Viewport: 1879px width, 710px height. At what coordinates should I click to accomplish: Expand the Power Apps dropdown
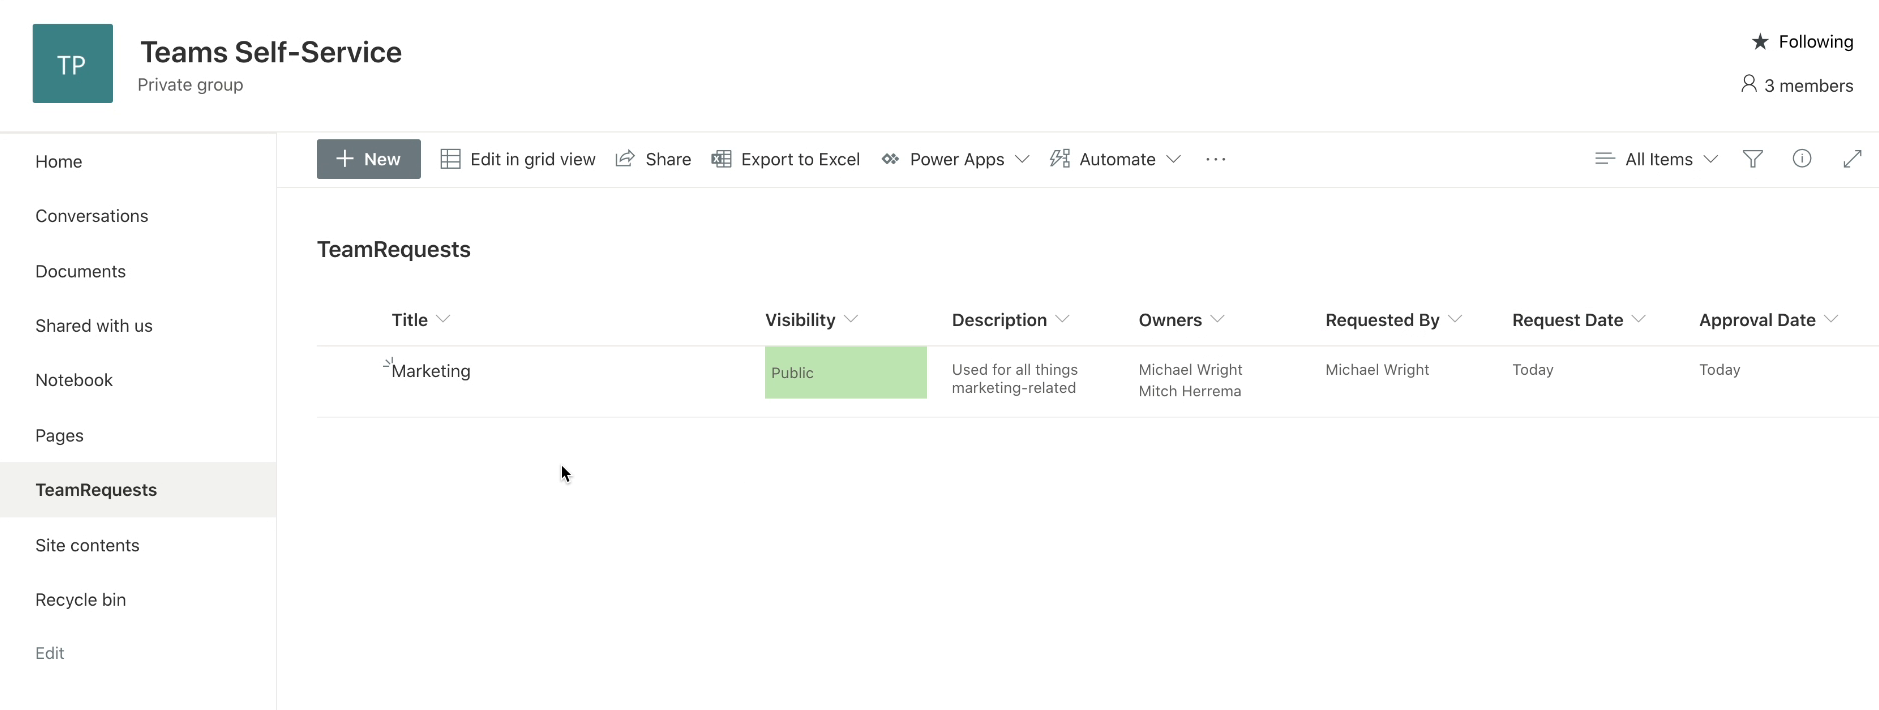[x=955, y=159]
